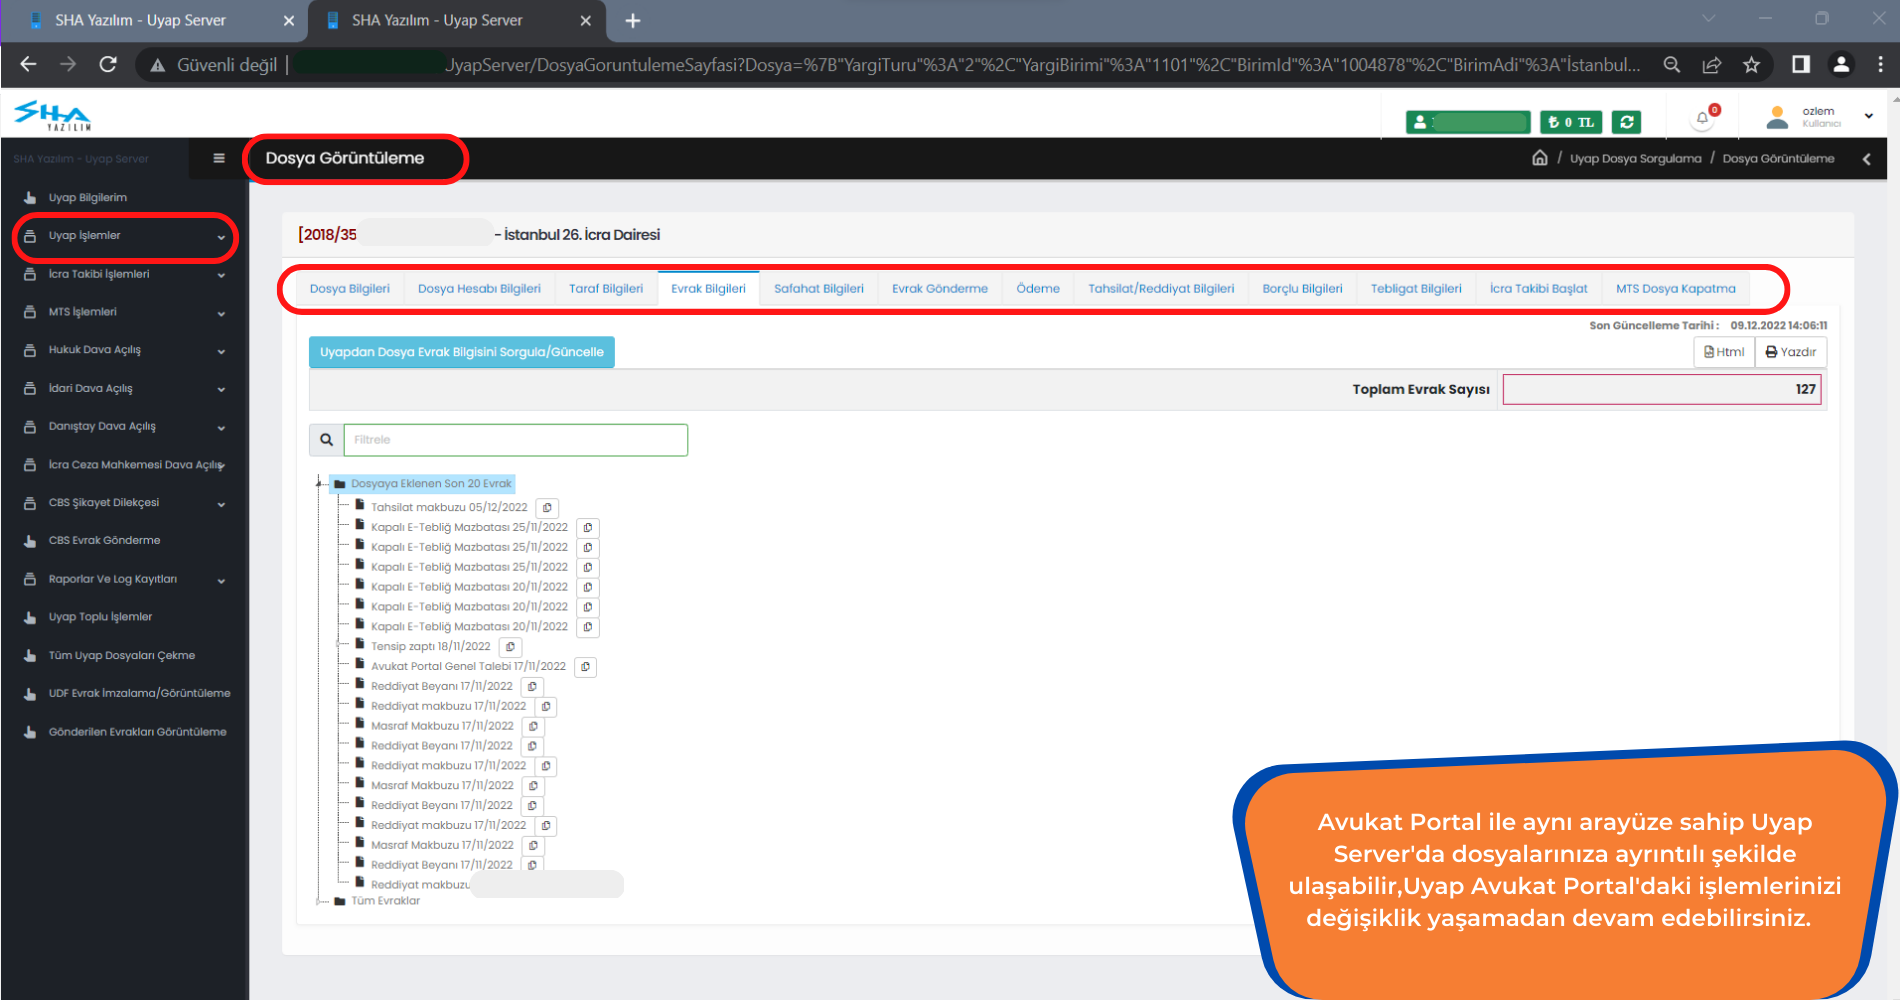Switch to the Evrak Gönderme tab

pos(939,289)
